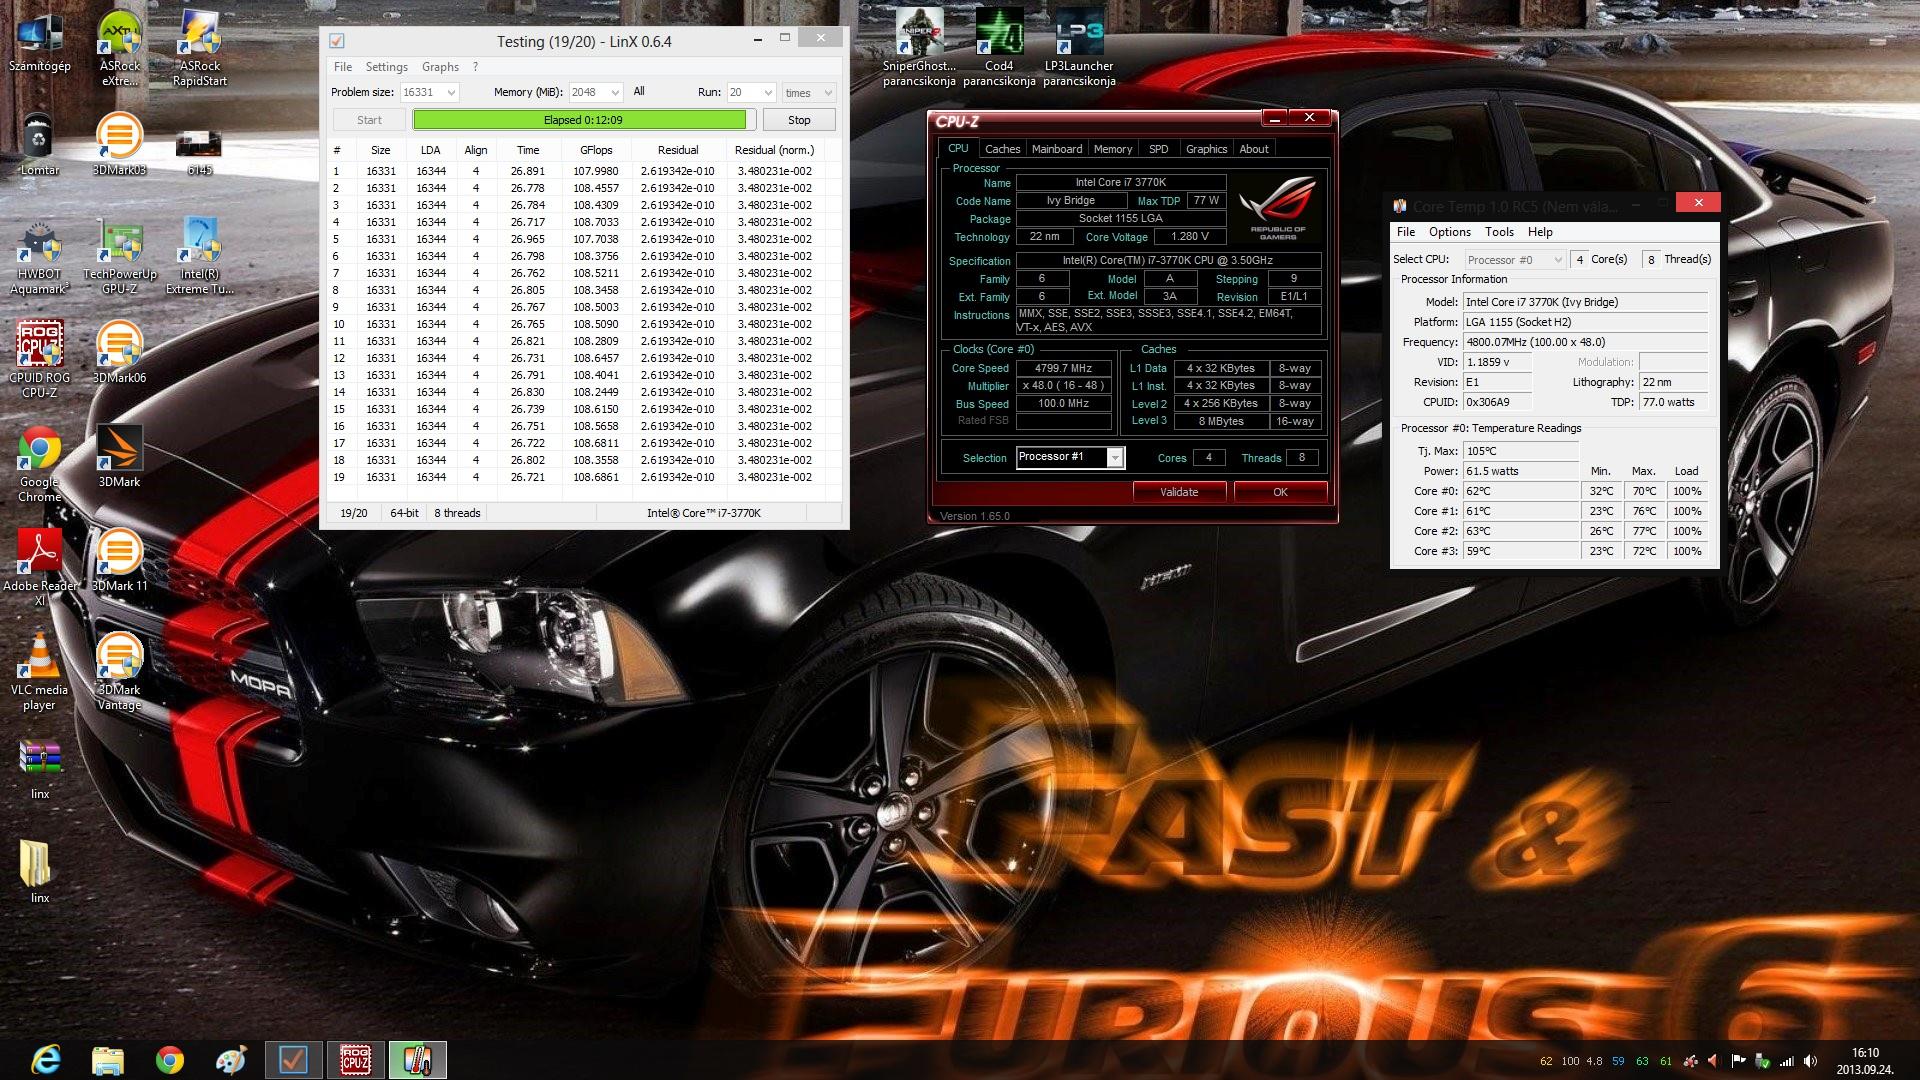Open the Lomtár recycle bin icon

click(x=39, y=143)
